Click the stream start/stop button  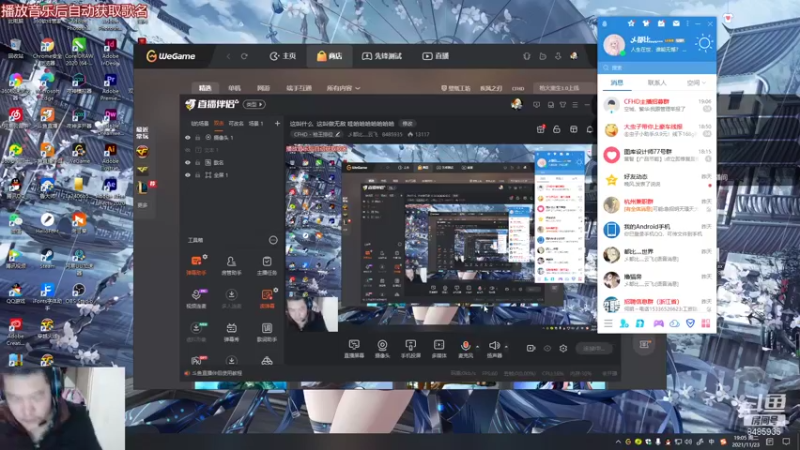click(594, 348)
